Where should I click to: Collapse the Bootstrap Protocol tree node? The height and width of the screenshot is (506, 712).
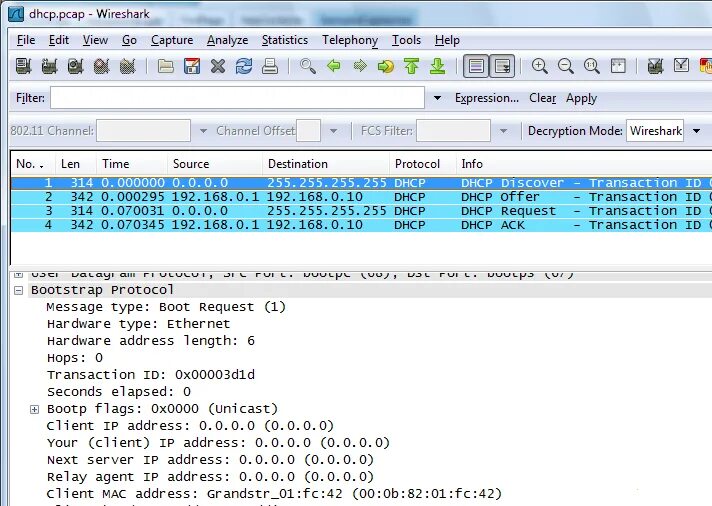19,290
